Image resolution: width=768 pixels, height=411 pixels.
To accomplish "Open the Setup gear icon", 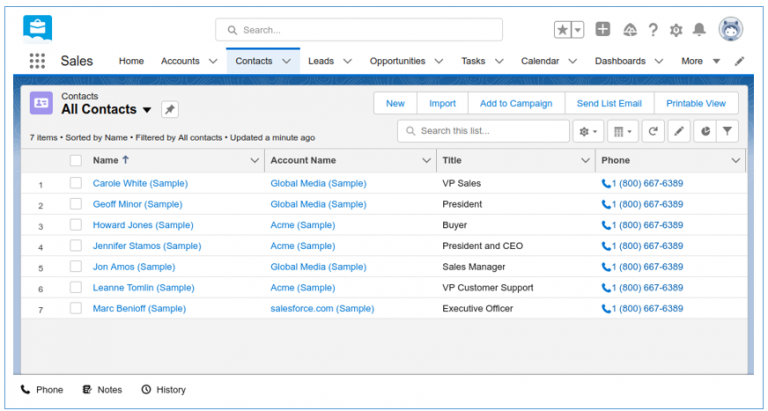I will coord(676,30).
